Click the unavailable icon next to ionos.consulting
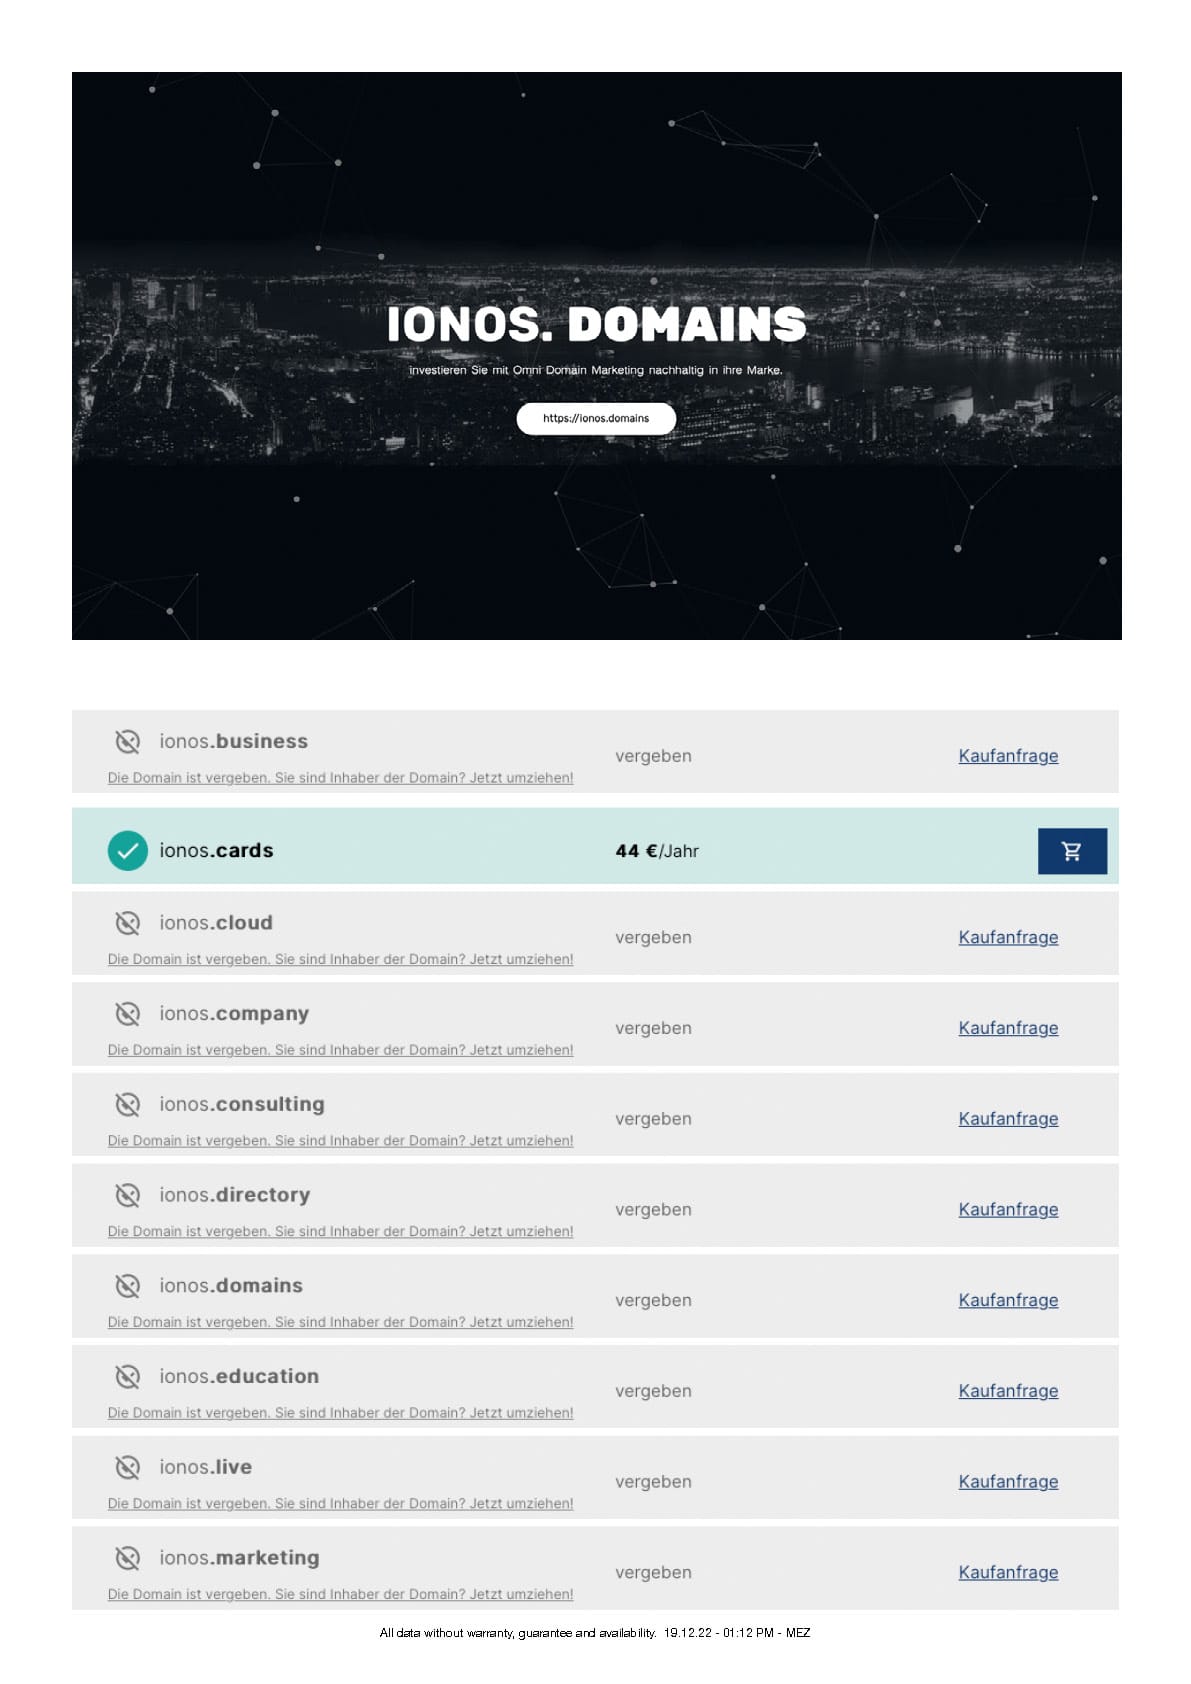This screenshot has width=1191, height=1684. click(x=127, y=1105)
